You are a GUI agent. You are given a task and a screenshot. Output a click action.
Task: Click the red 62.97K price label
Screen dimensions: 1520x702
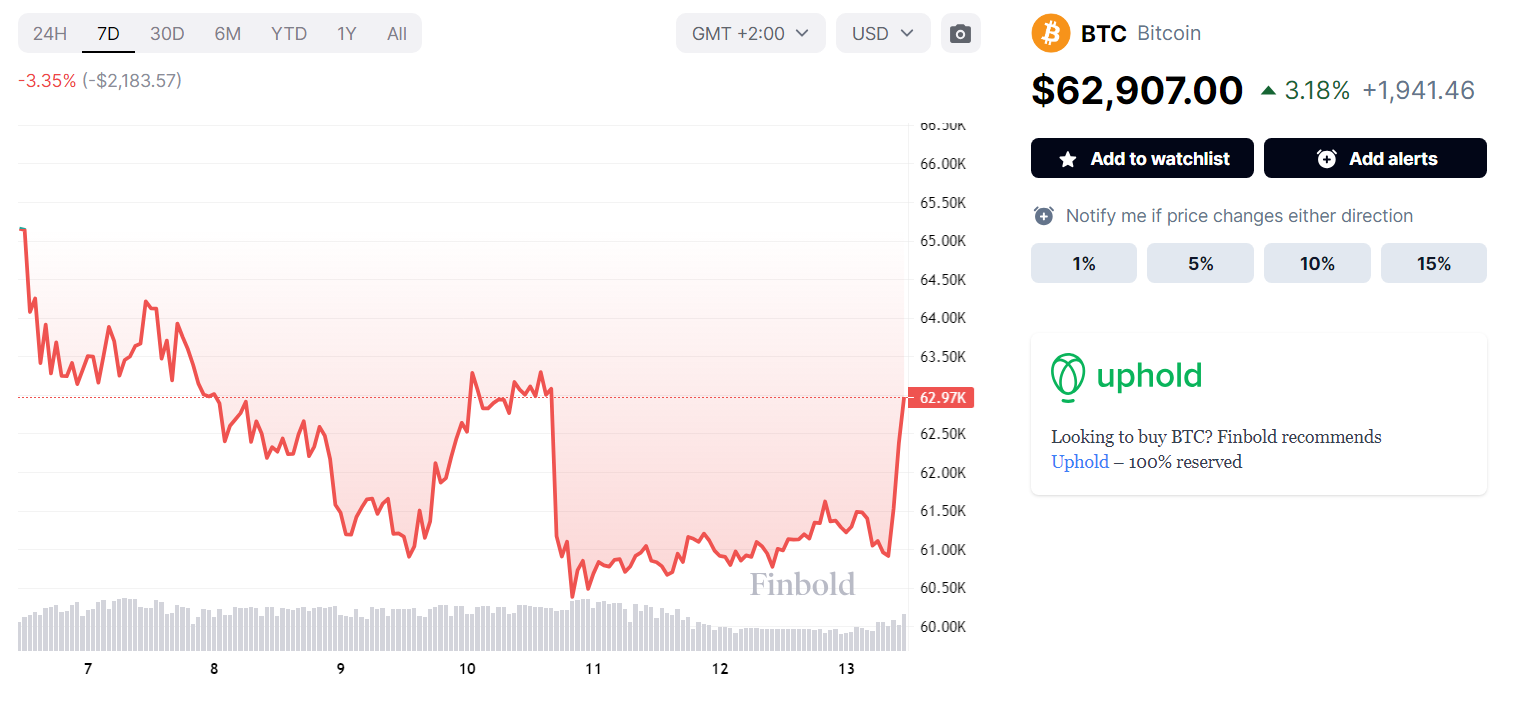[943, 398]
